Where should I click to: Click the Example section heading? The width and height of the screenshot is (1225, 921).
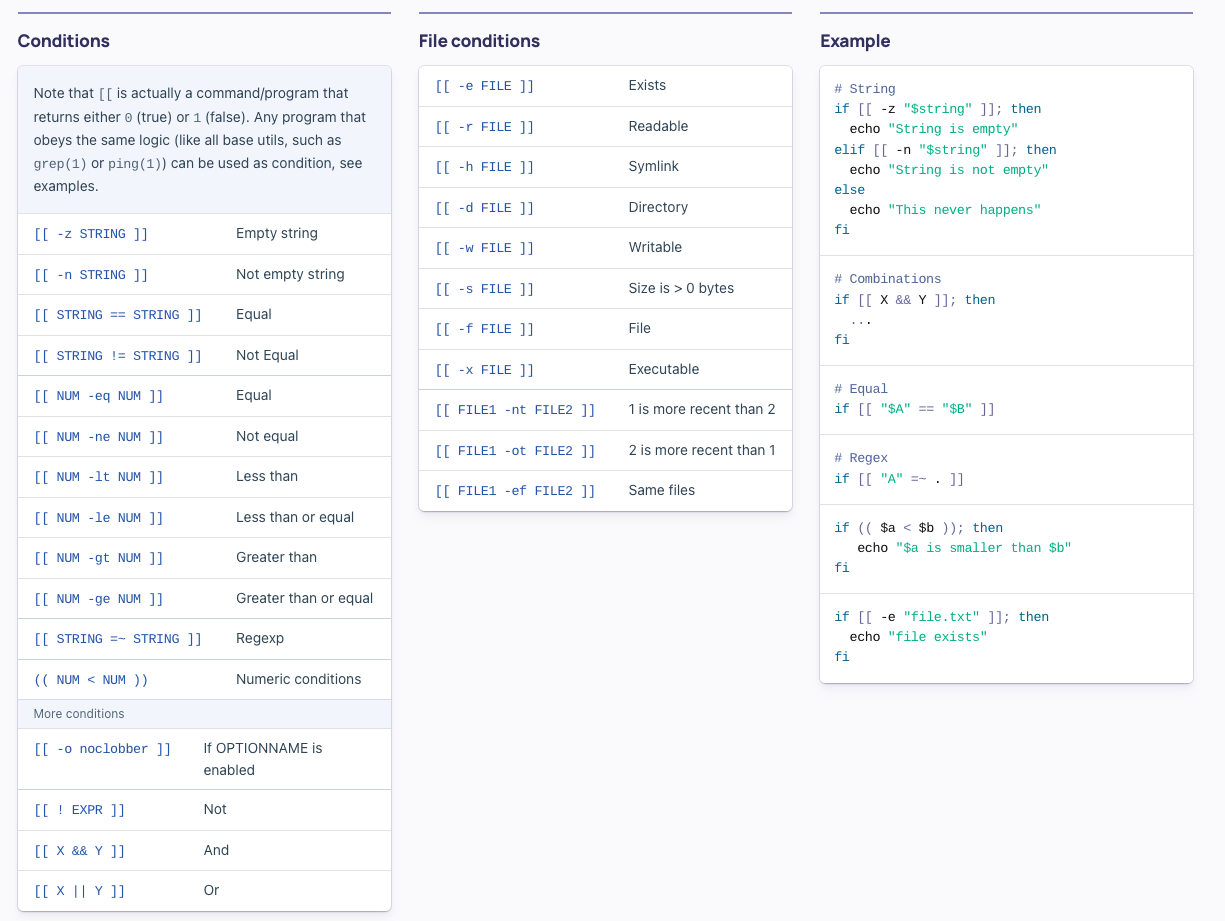coord(855,41)
